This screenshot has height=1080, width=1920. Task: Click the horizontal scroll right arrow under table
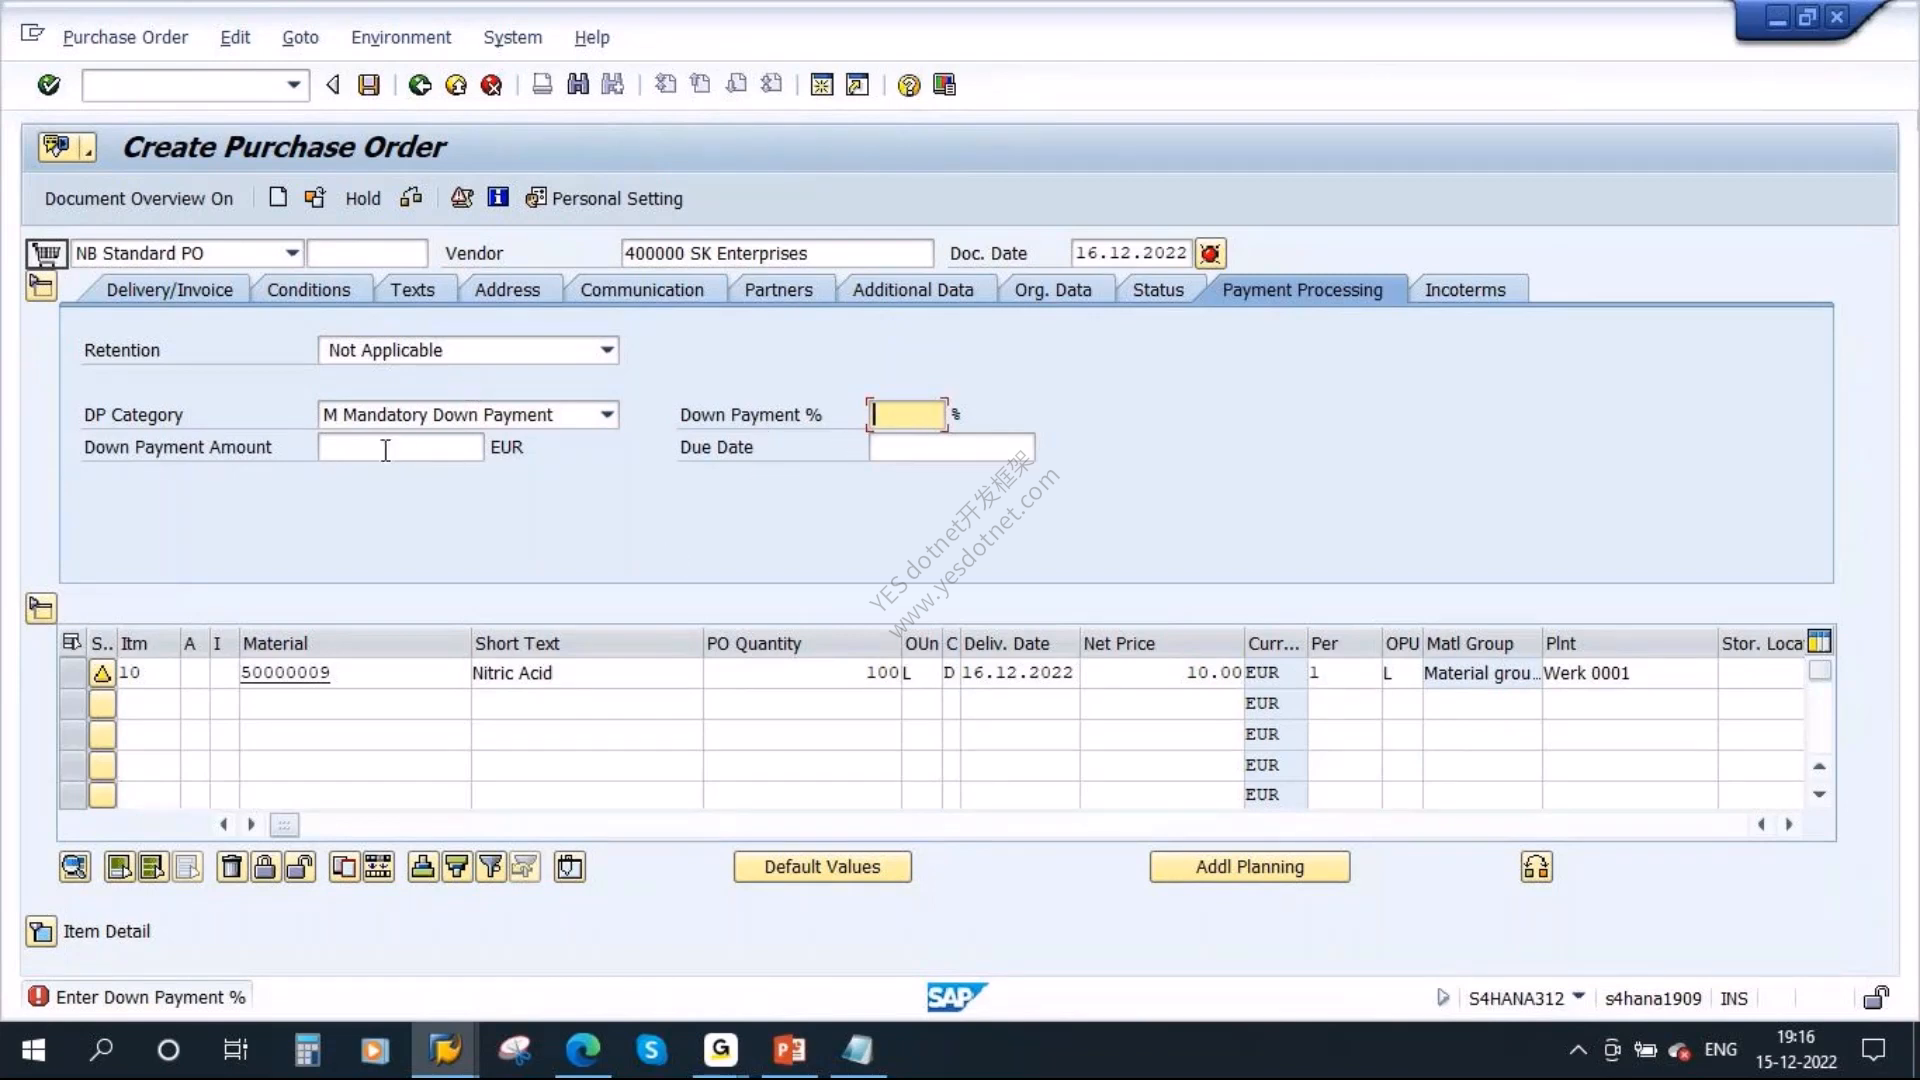1789,825
